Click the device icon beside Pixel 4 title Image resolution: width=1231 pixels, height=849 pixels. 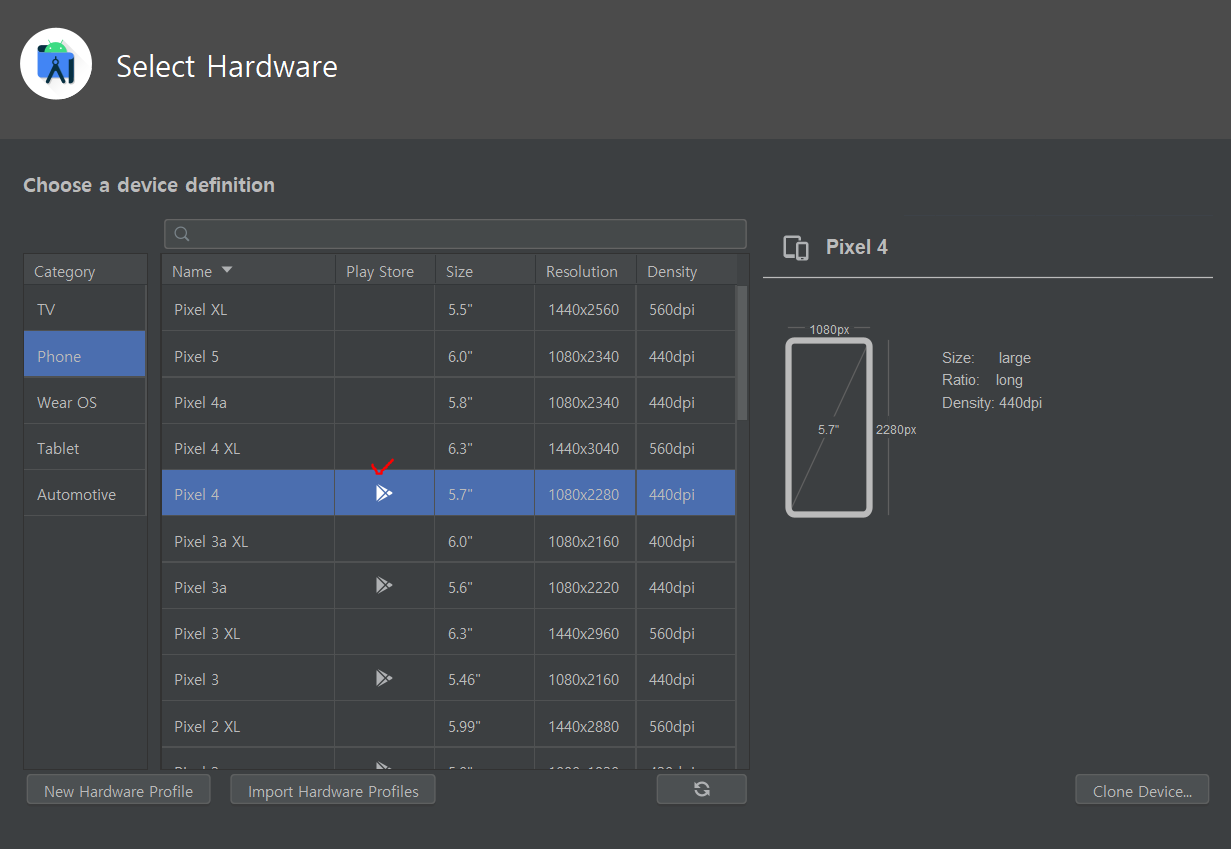pos(796,248)
